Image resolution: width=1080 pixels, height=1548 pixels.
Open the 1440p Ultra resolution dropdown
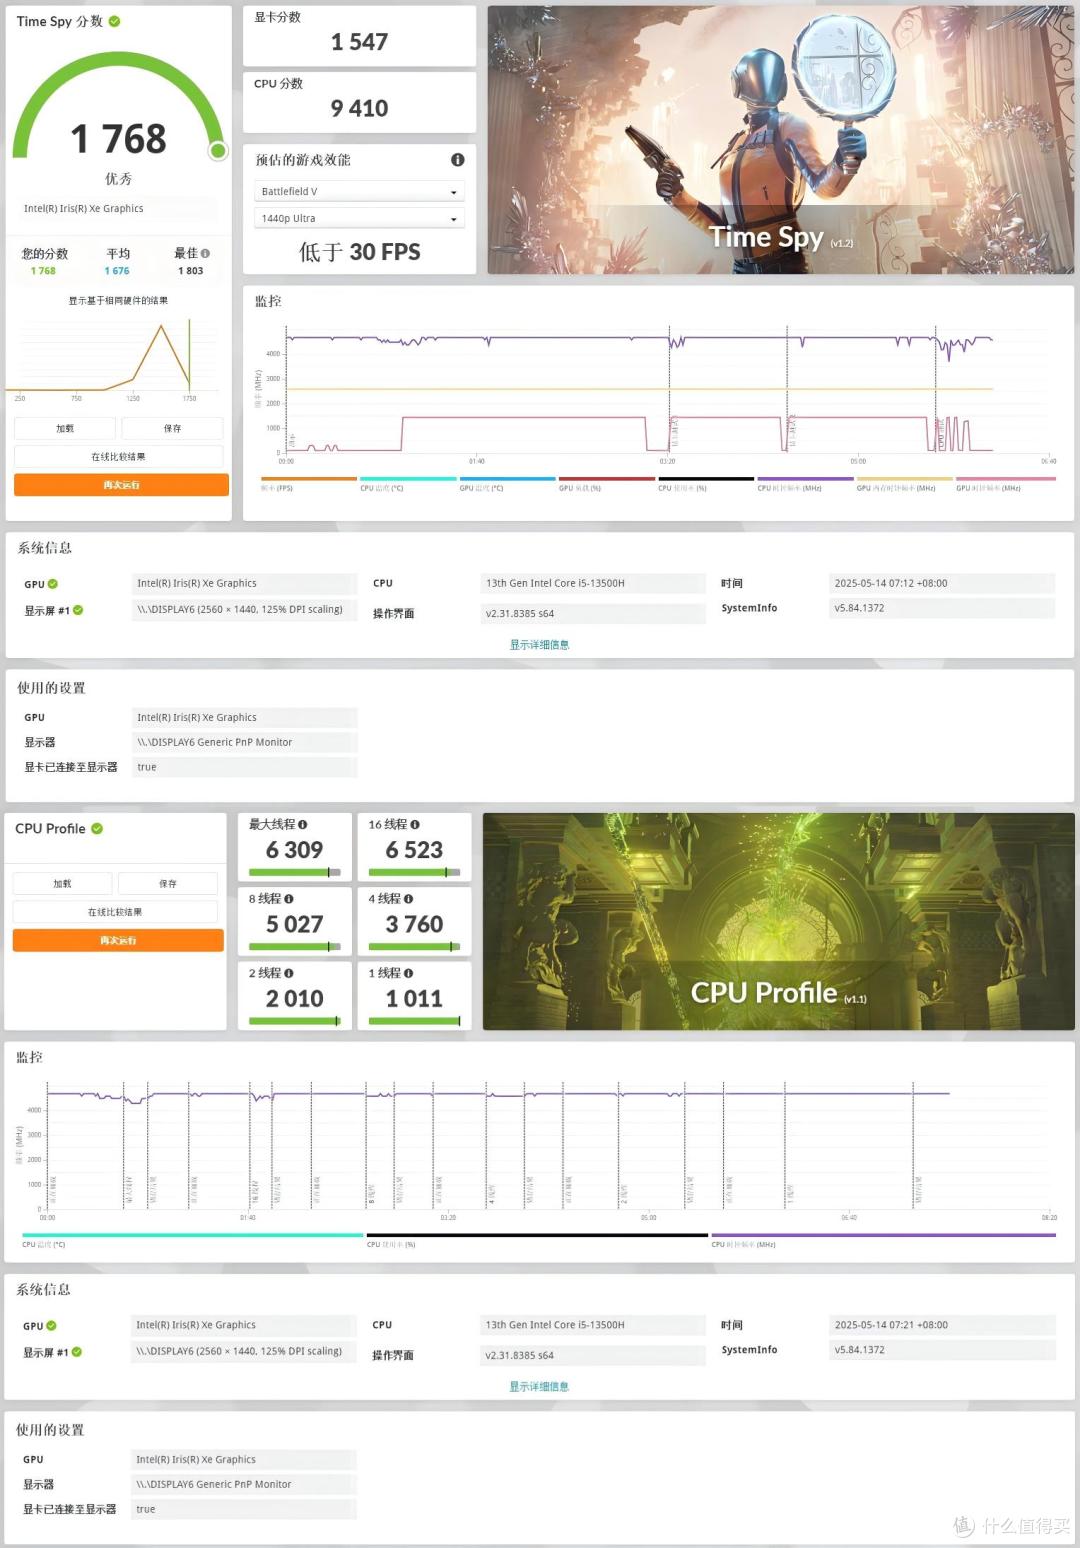[359, 219]
